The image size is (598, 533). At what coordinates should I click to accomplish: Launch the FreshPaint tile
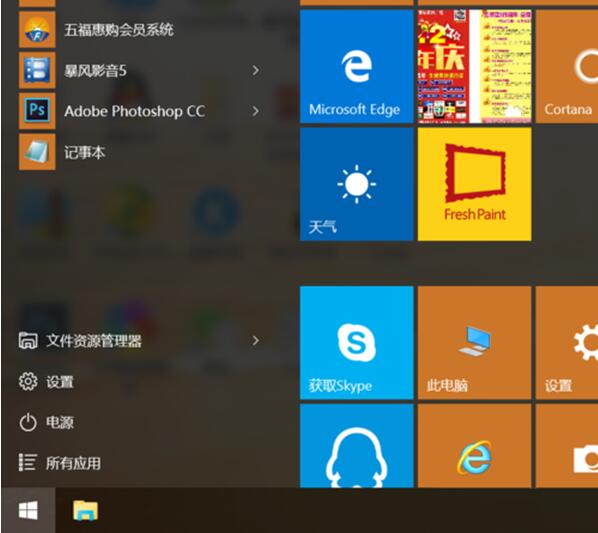pyautogui.click(x=474, y=184)
